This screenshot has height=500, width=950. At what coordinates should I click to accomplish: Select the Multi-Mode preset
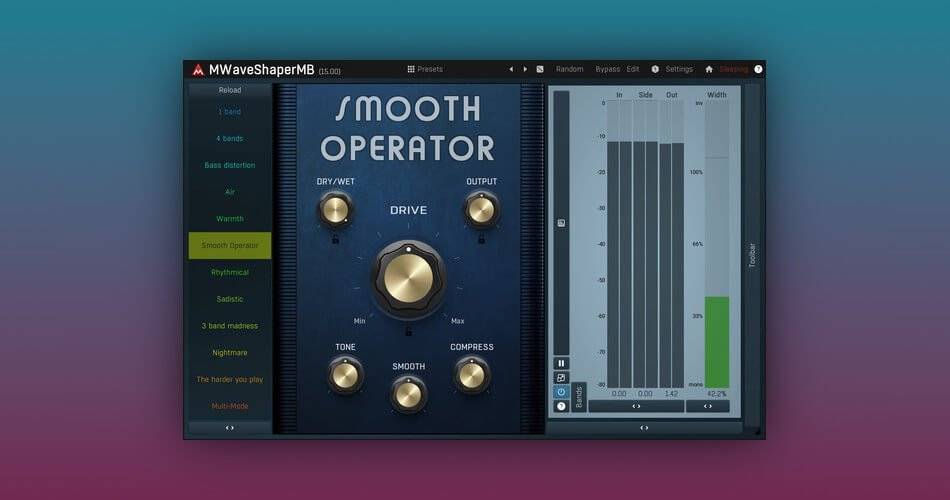[x=230, y=405]
